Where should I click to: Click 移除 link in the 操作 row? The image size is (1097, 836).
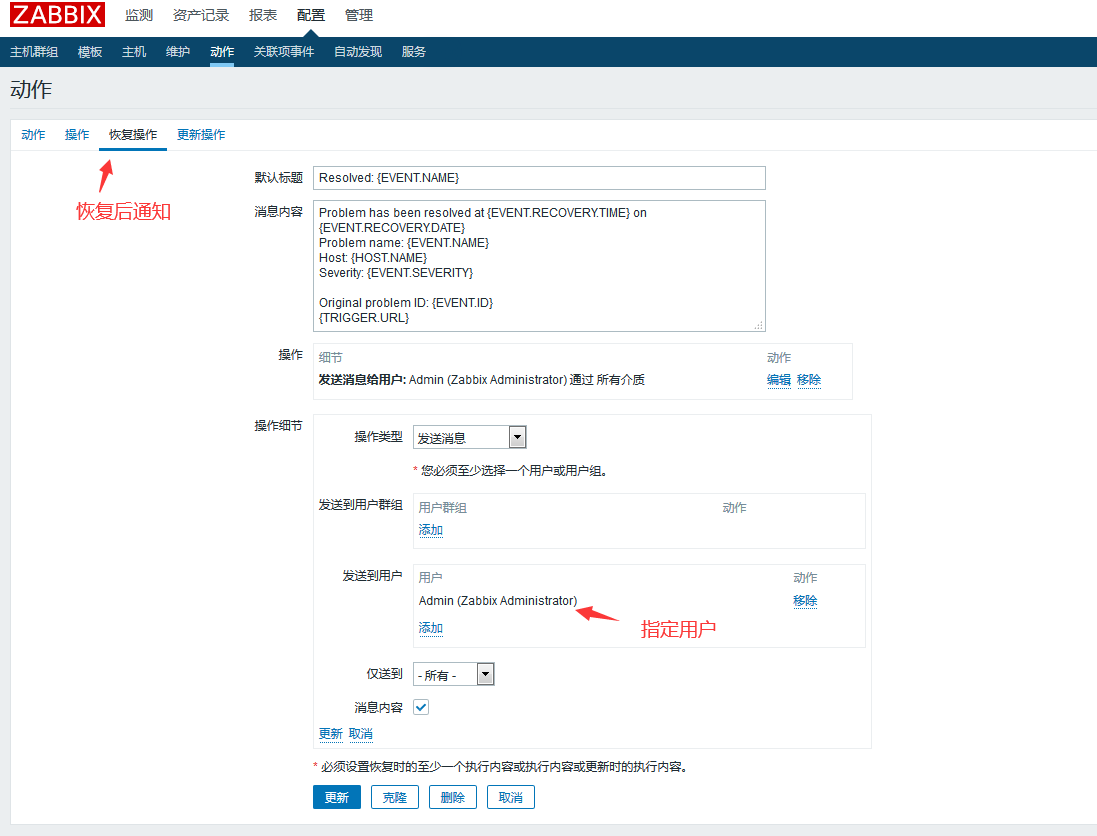pyautogui.click(x=809, y=380)
